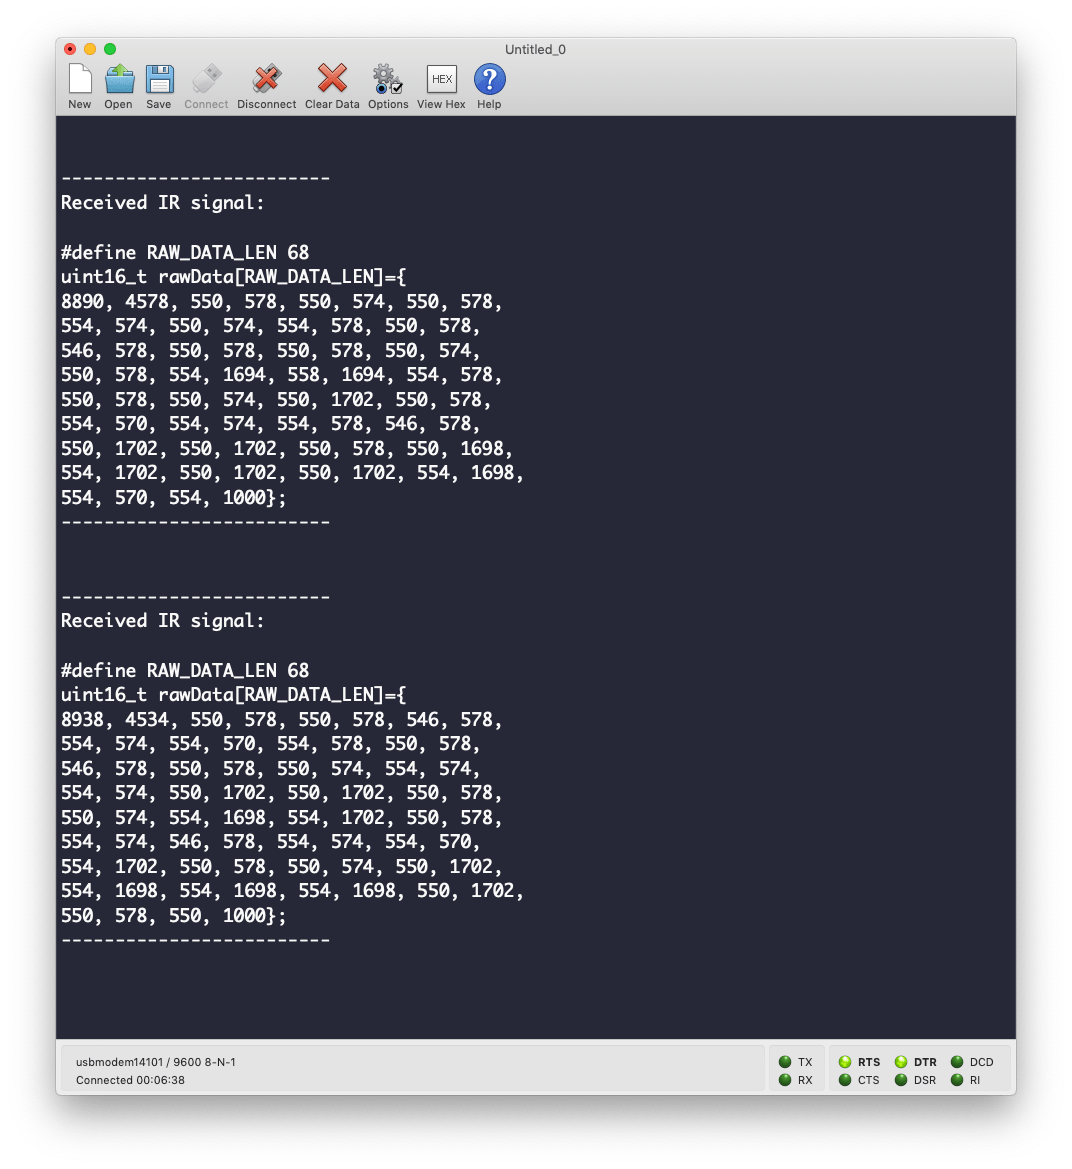
Task: Click the '1000};' ending at '550, 578, 550'
Action: 254,916
